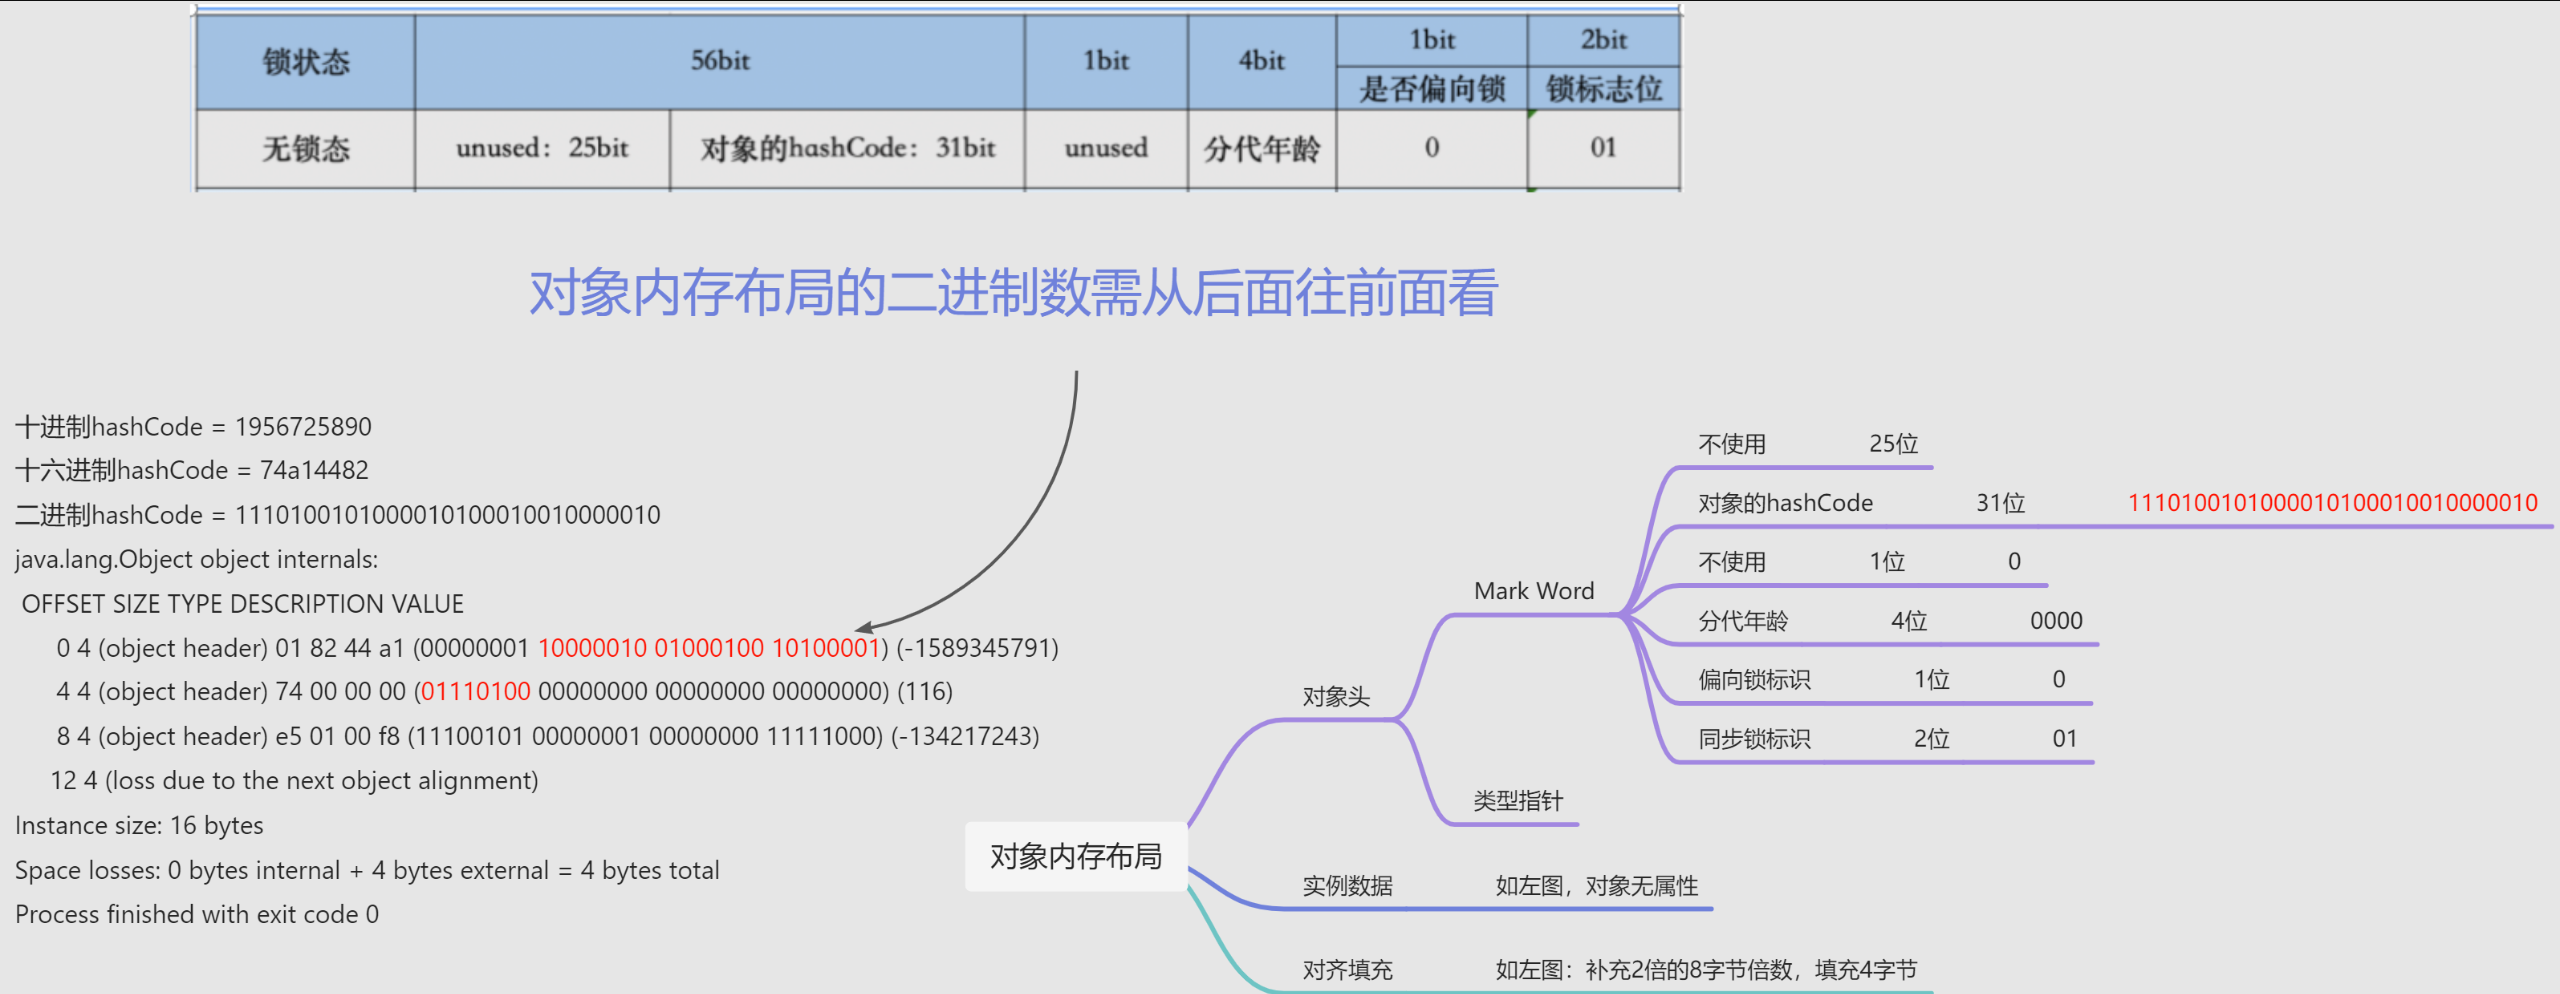2560x994 pixels.
Task: Click the Instance size: 16 bytes line
Action: (139, 825)
